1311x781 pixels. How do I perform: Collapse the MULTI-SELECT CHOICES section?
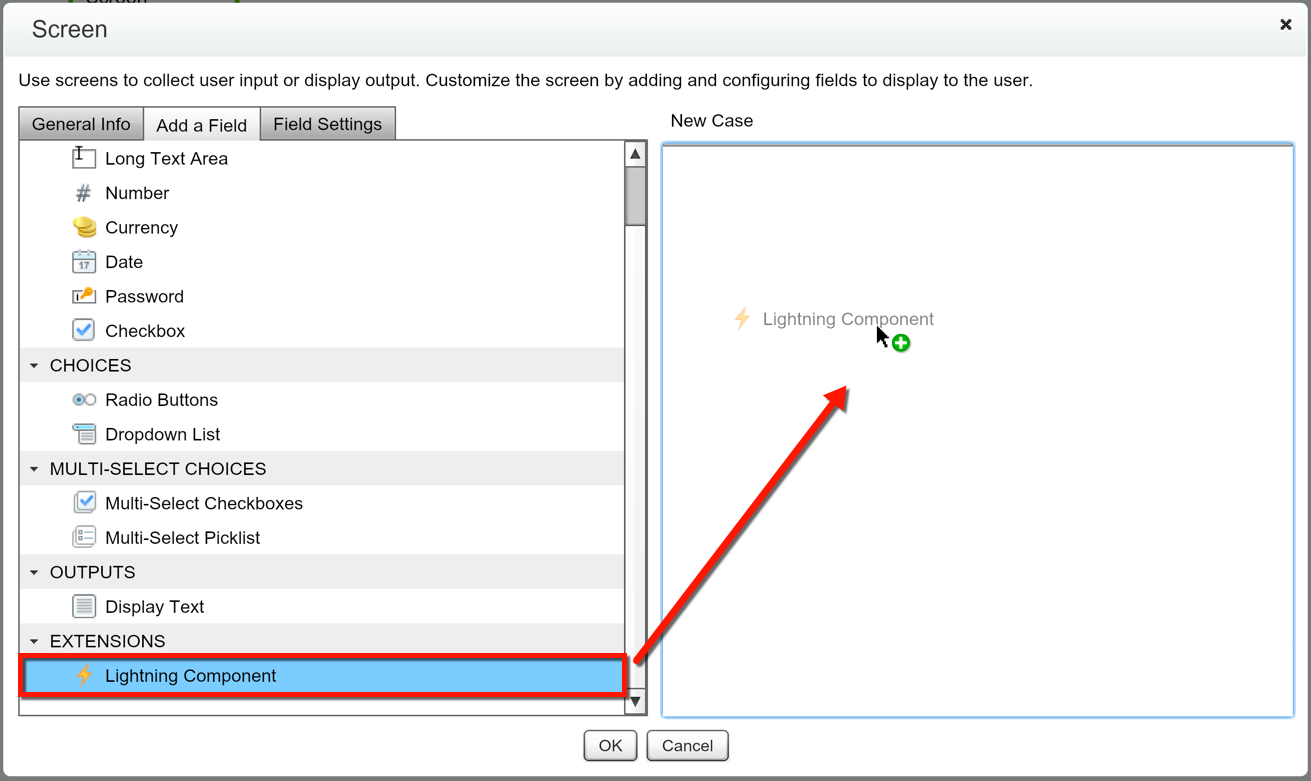pyautogui.click(x=34, y=468)
